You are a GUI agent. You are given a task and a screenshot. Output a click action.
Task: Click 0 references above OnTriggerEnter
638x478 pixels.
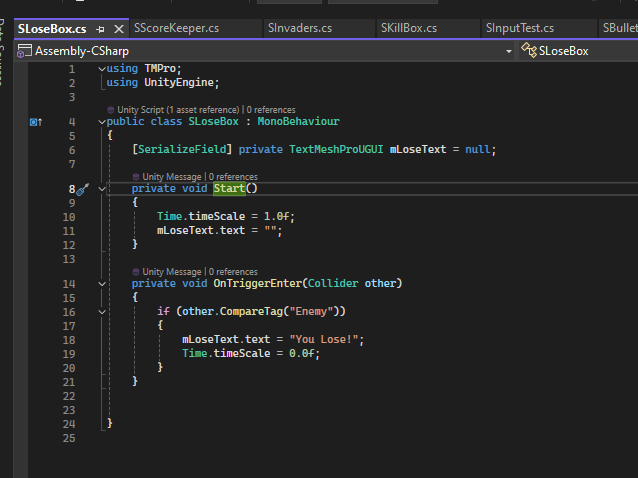pos(233,272)
